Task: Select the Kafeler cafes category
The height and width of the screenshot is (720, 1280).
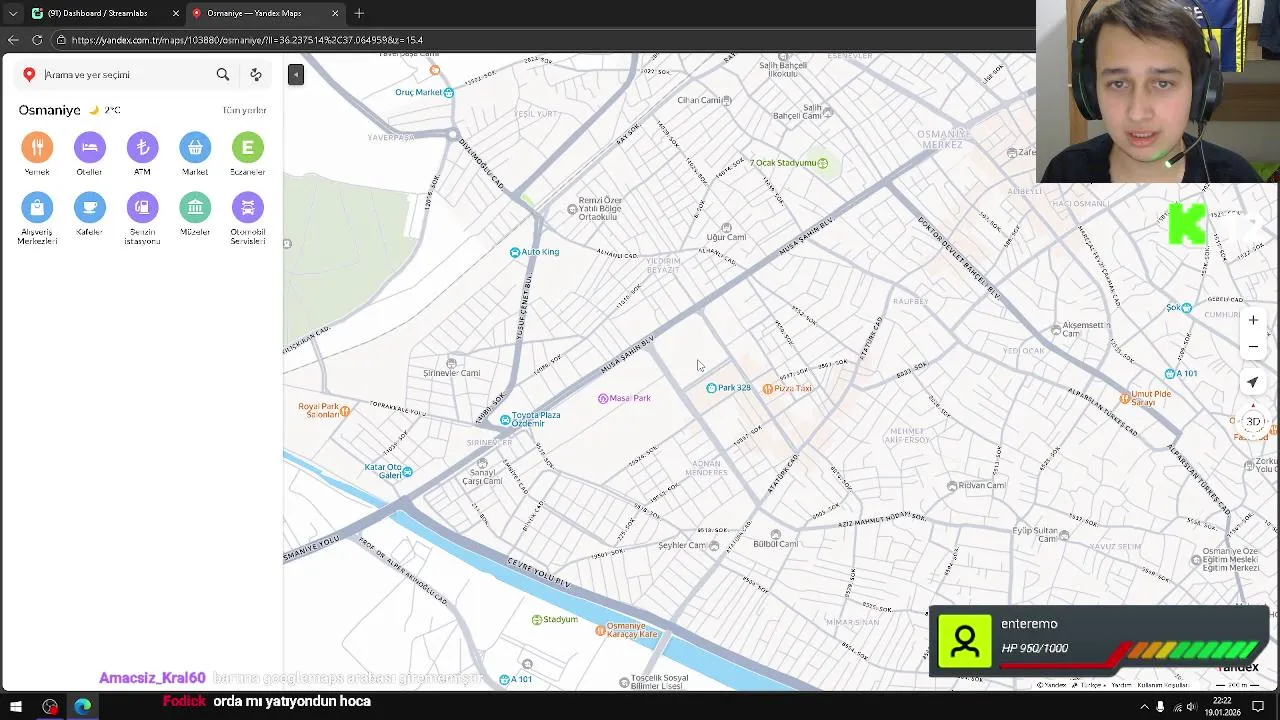Action: click(89, 208)
